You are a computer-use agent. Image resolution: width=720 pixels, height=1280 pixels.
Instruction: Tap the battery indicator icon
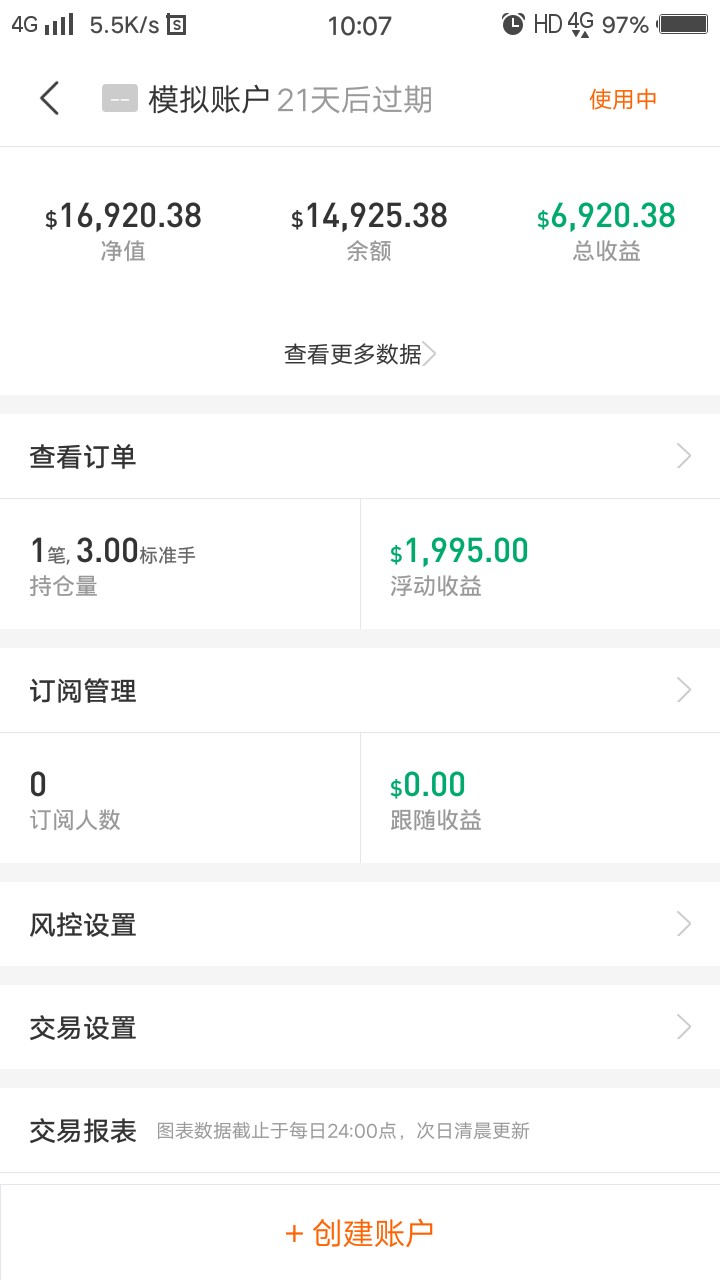click(x=683, y=25)
